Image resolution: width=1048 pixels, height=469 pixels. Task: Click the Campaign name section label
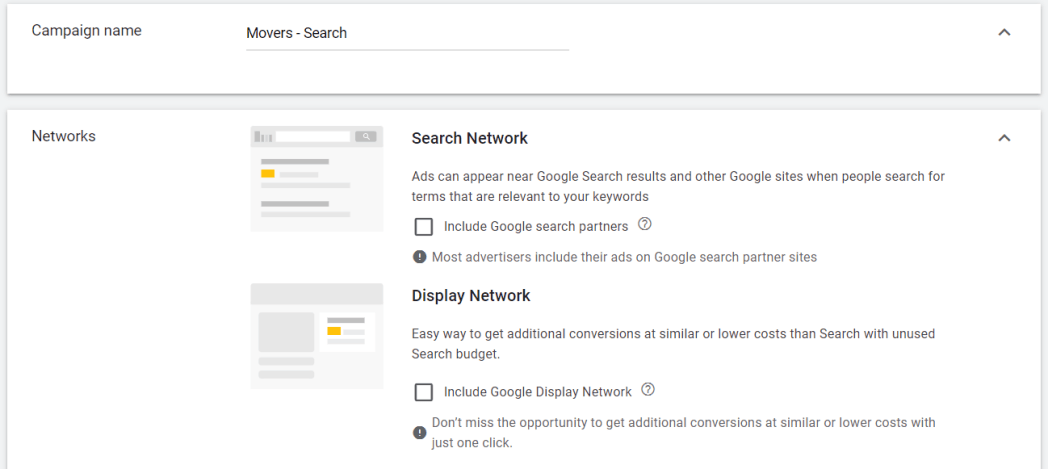pyautogui.click(x=87, y=31)
